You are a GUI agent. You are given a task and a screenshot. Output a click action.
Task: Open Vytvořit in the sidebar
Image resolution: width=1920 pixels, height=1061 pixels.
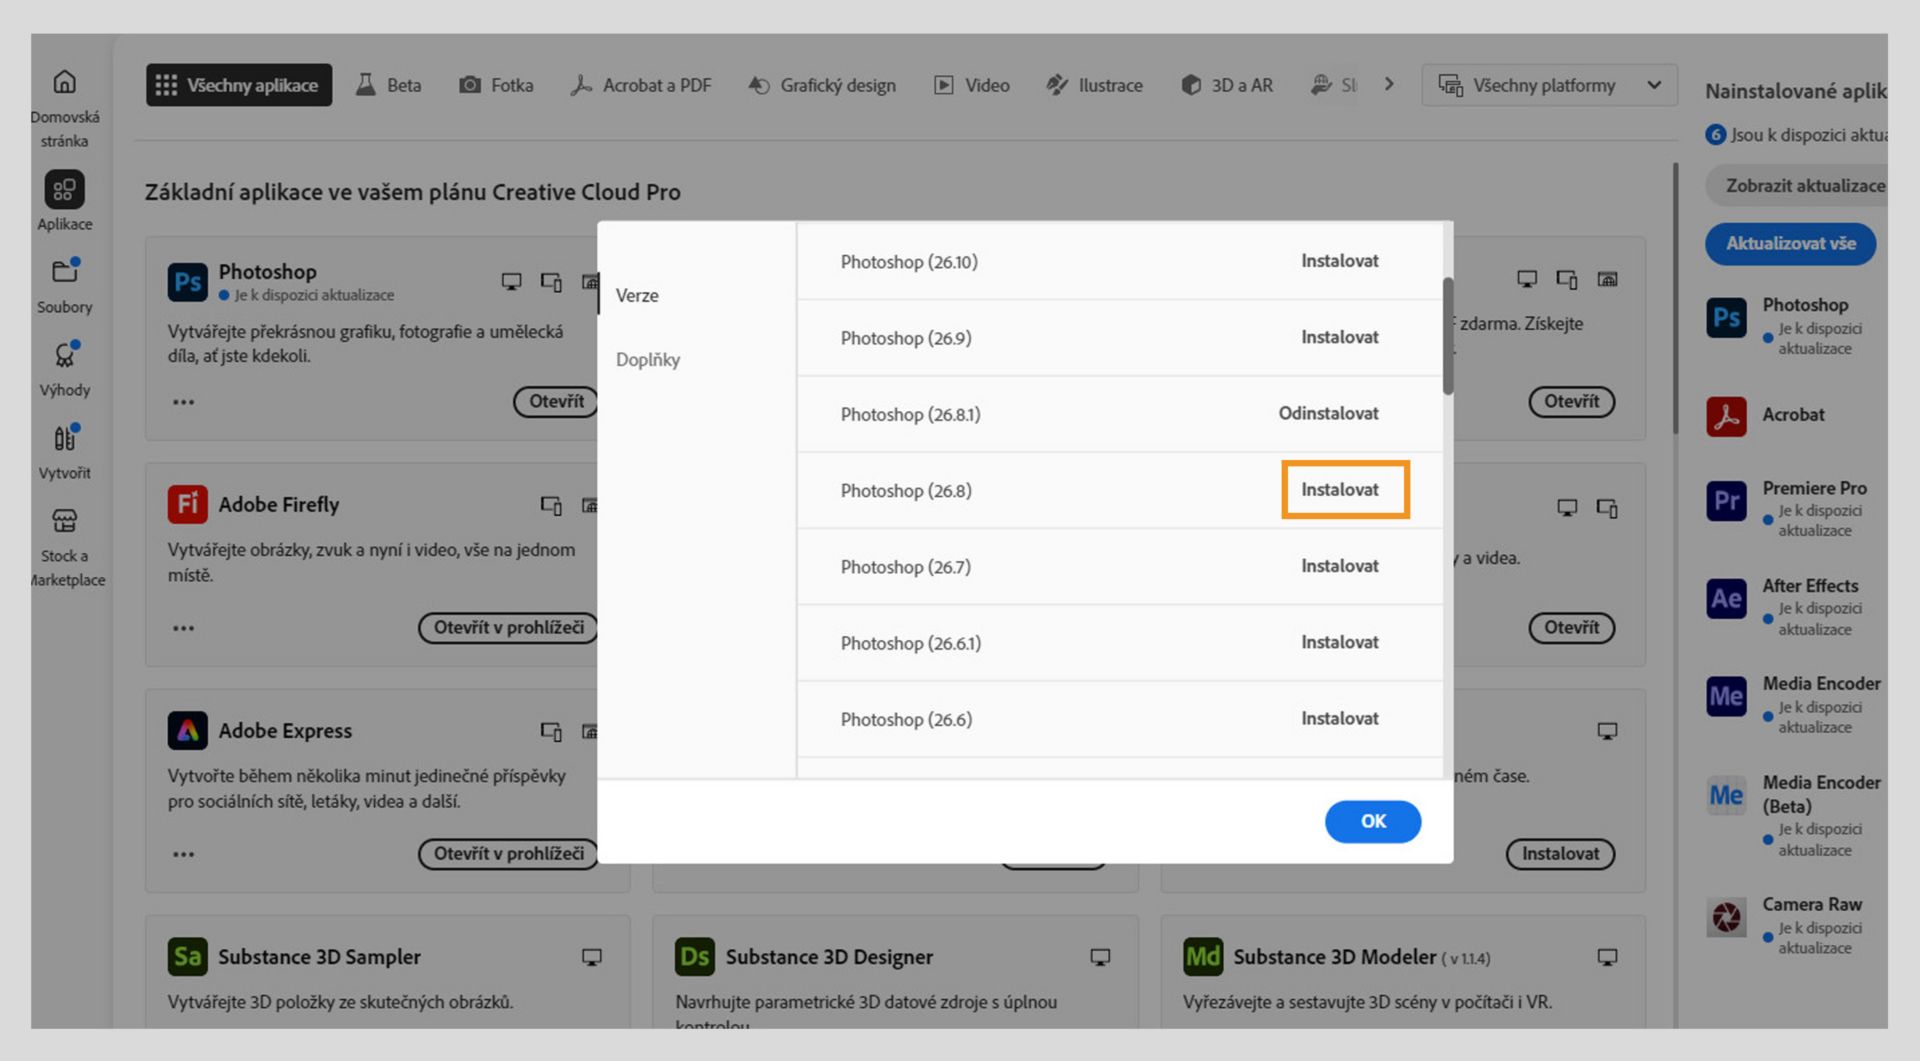(x=65, y=437)
